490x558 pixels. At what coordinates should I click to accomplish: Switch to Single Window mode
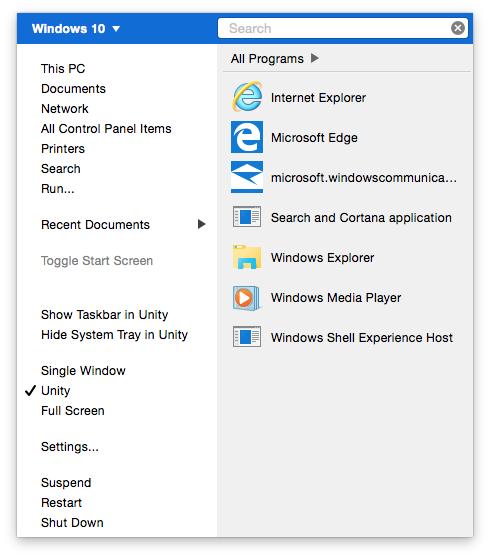tap(83, 371)
